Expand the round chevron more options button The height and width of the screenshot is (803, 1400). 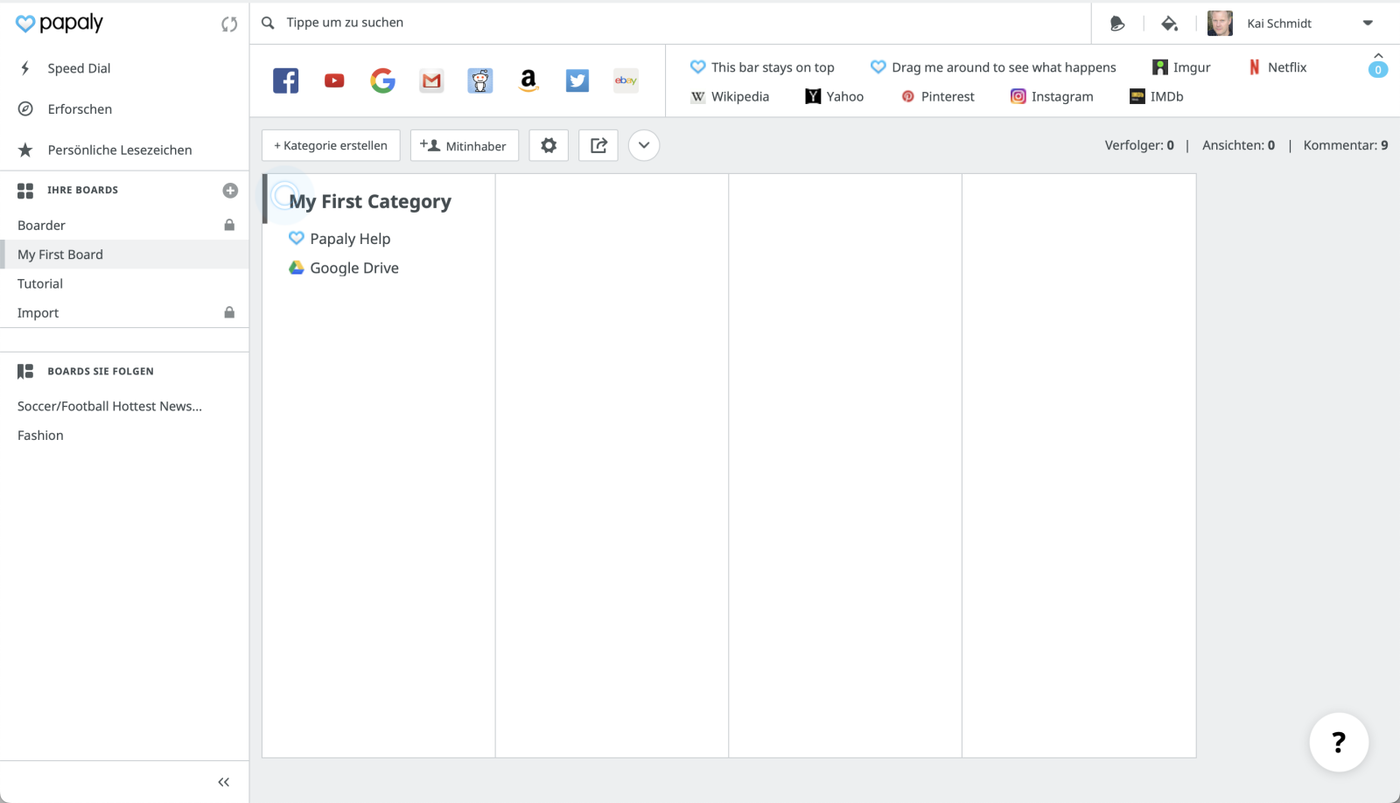click(x=644, y=146)
